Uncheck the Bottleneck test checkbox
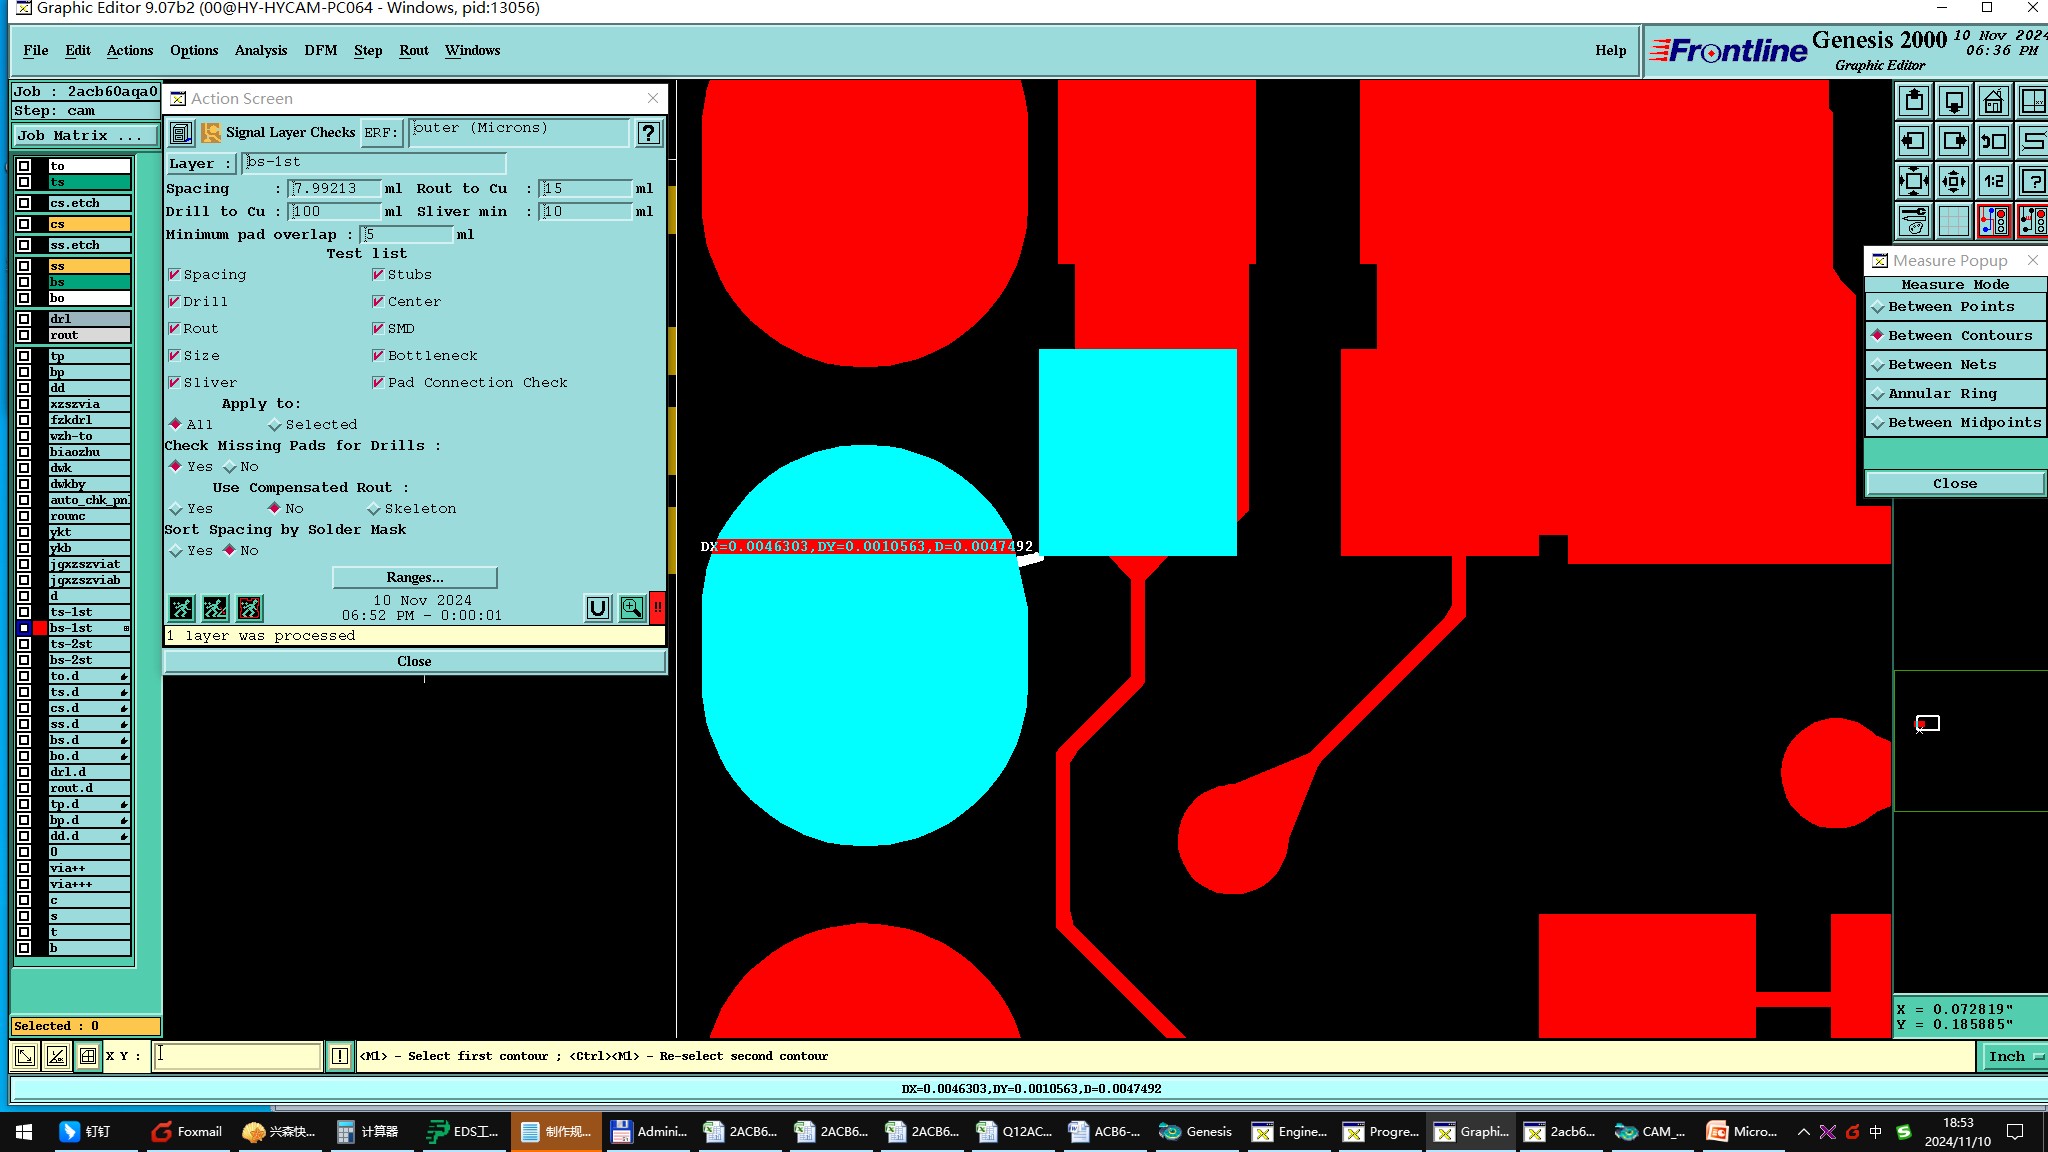 (378, 355)
